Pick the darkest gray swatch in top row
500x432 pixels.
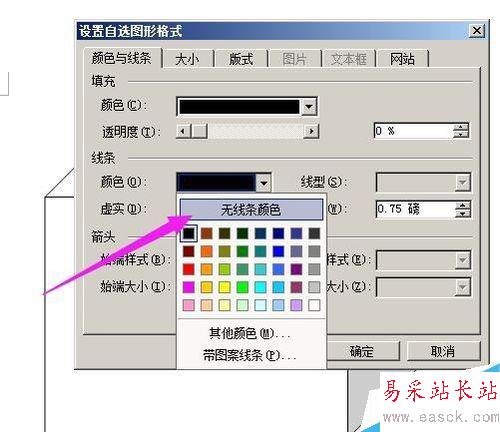314,233
